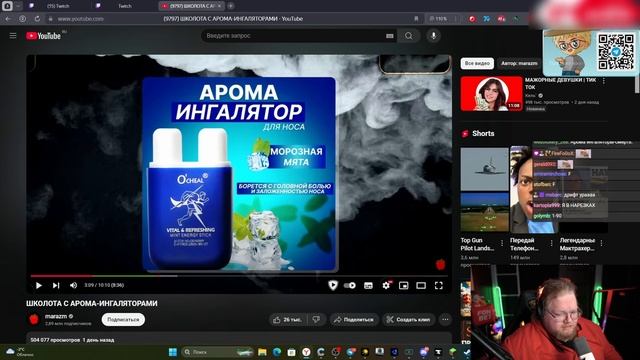Open the three-dot more actions menu under video

click(x=445, y=320)
